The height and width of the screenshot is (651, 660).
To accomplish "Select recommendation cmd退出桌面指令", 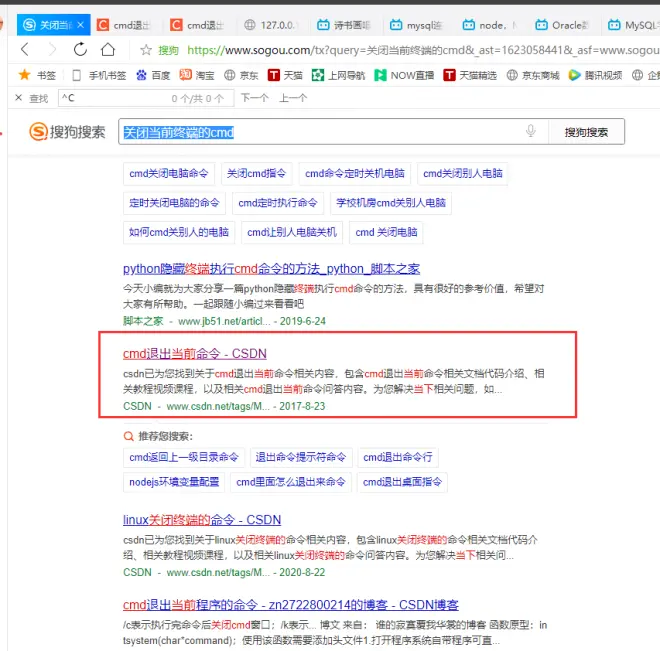I will point(402,482).
